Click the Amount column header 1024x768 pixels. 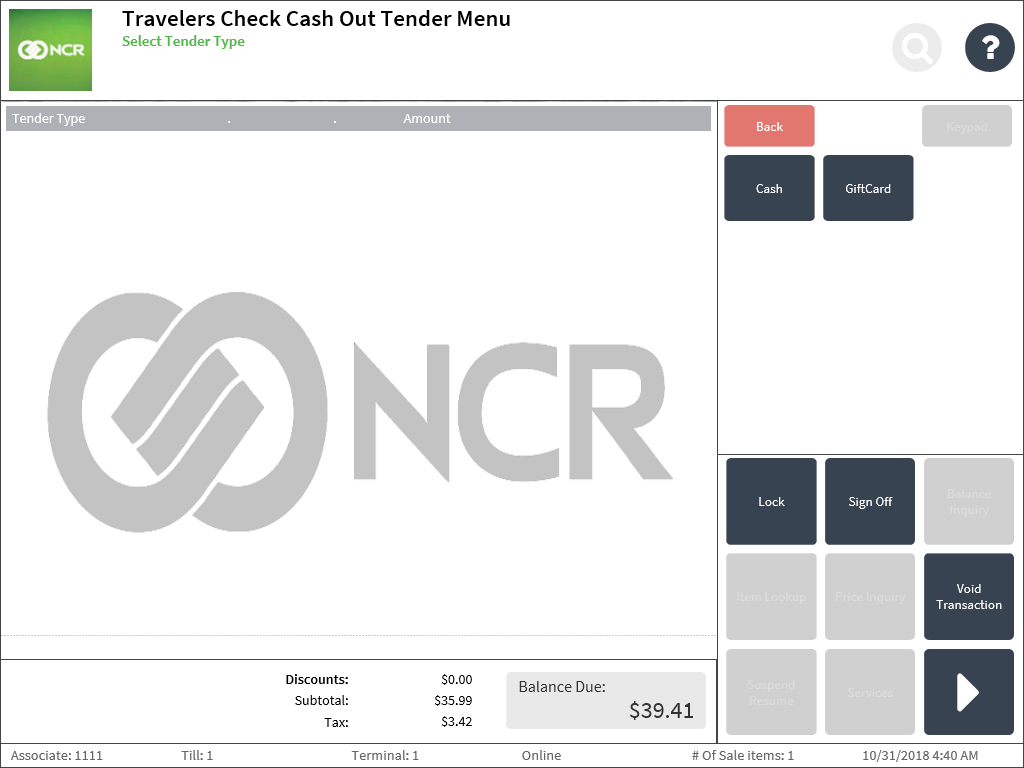tap(427, 119)
